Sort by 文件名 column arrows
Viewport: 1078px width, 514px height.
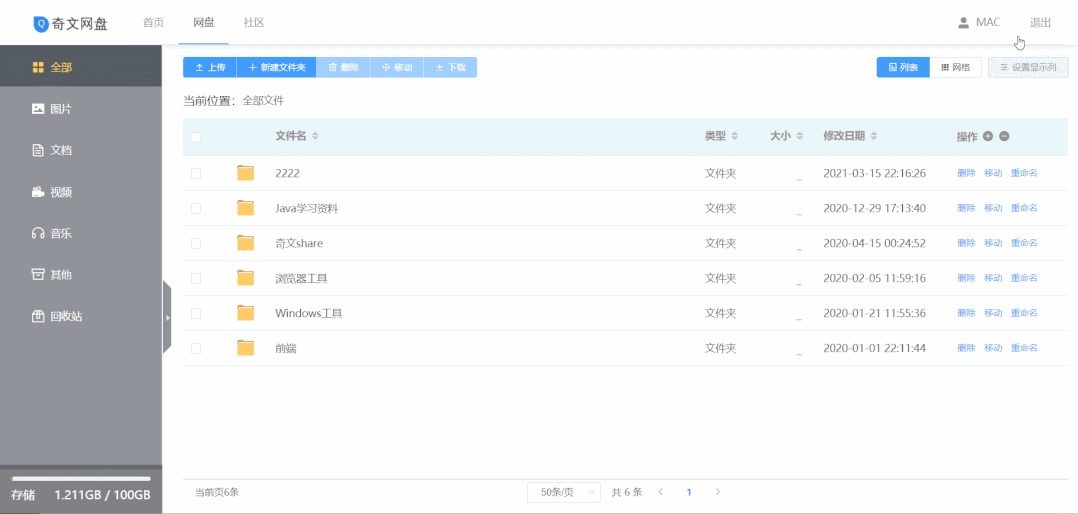click(315, 136)
